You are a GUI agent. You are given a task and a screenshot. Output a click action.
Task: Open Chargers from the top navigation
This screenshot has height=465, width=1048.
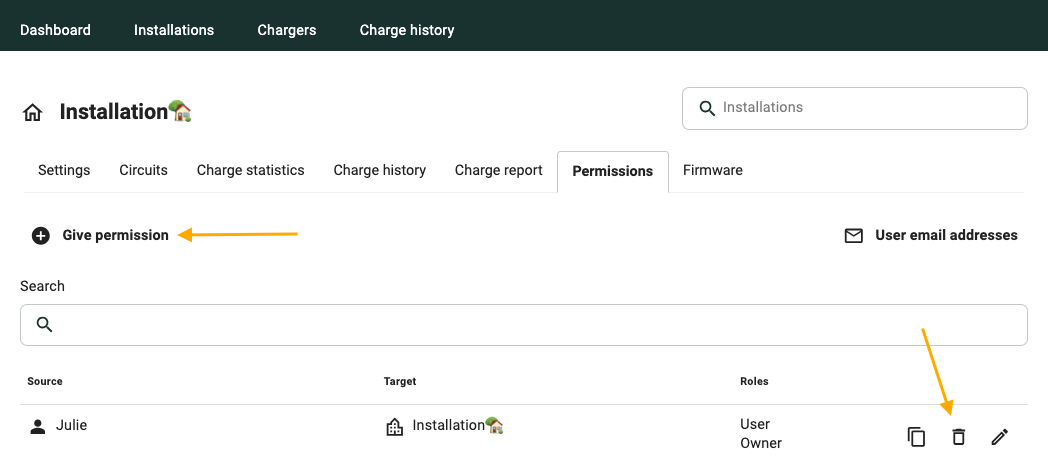click(287, 30)
